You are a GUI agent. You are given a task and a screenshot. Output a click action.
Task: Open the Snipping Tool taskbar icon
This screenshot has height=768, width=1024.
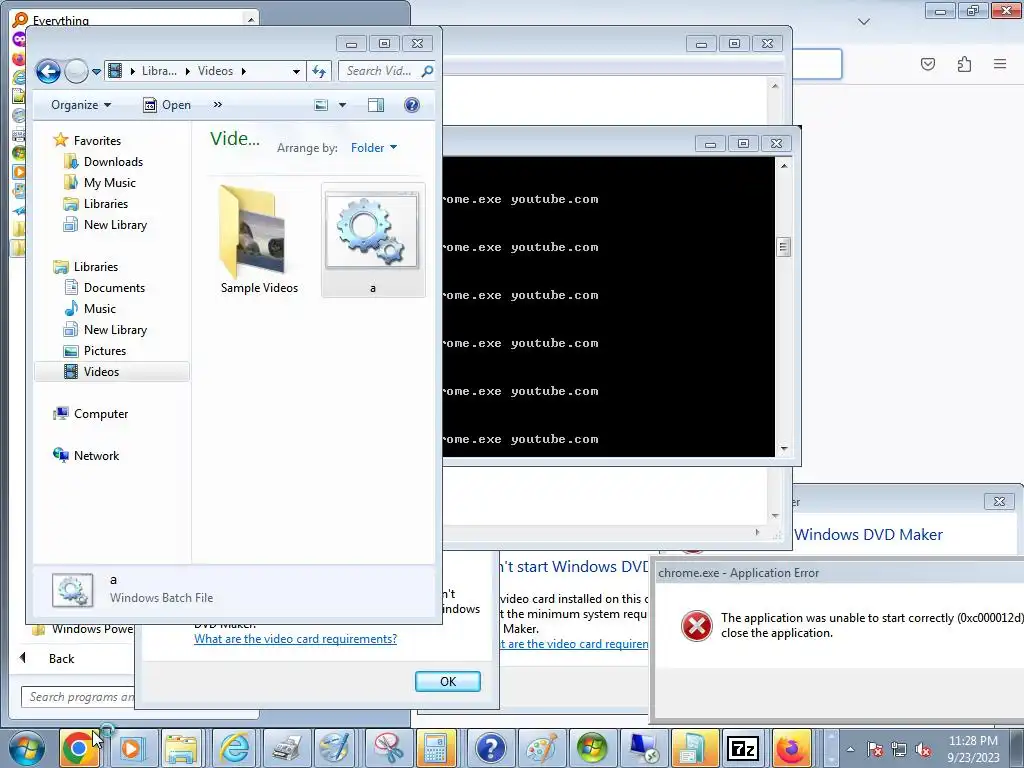click(388, 748)
